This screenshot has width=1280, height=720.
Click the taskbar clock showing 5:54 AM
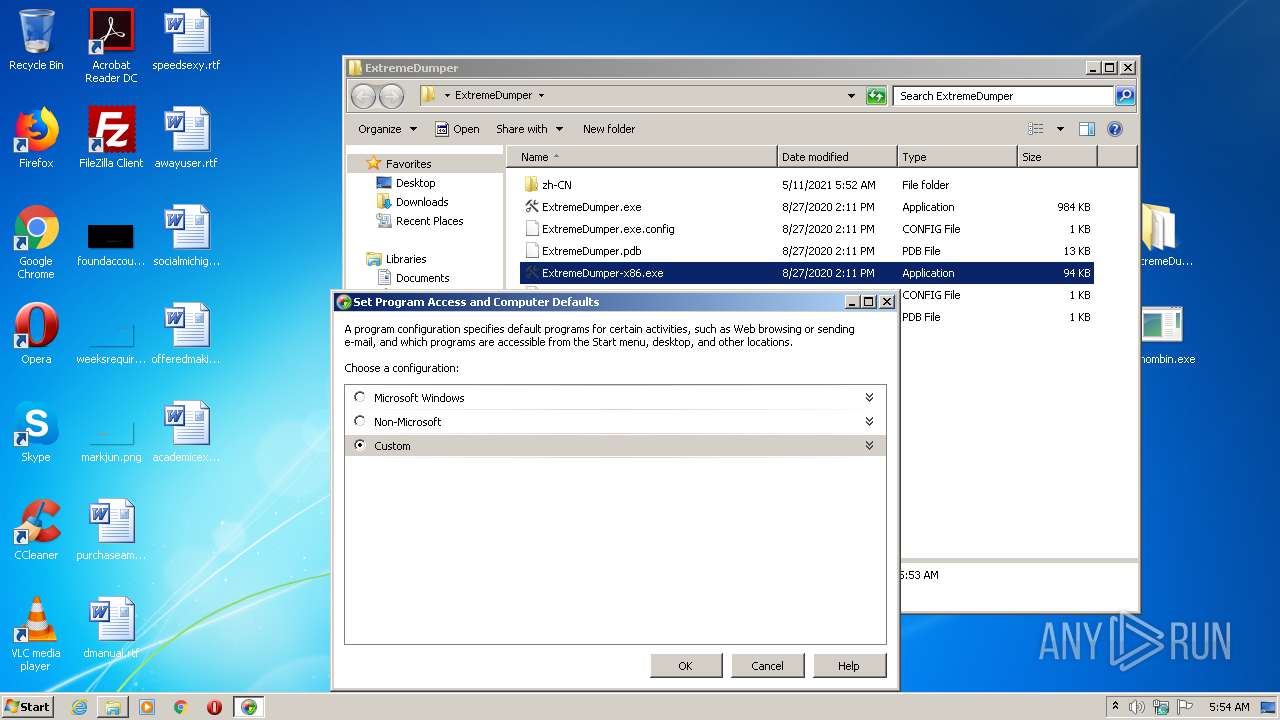tap(1229, 707)
